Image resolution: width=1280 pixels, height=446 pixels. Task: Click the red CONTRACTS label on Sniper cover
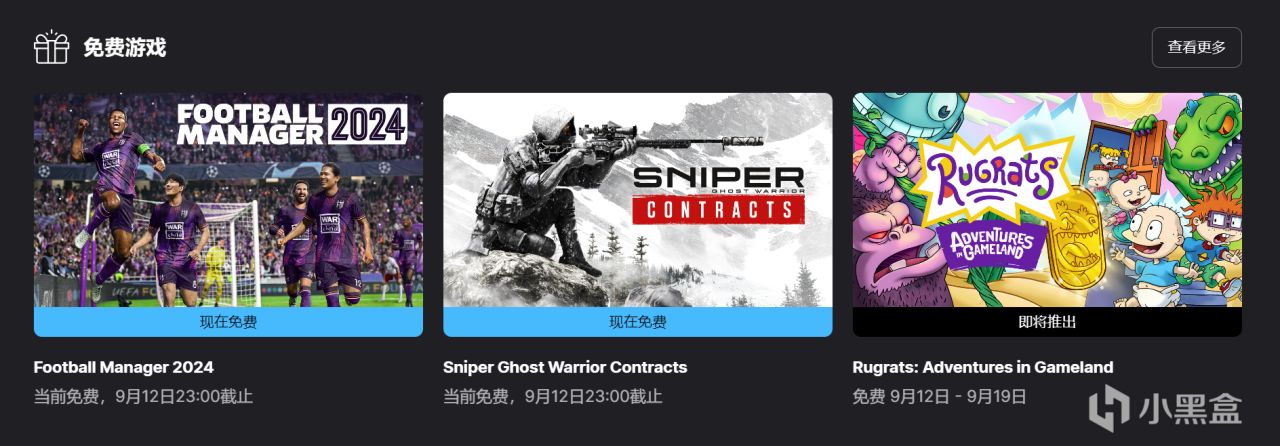tap(718, 209)
